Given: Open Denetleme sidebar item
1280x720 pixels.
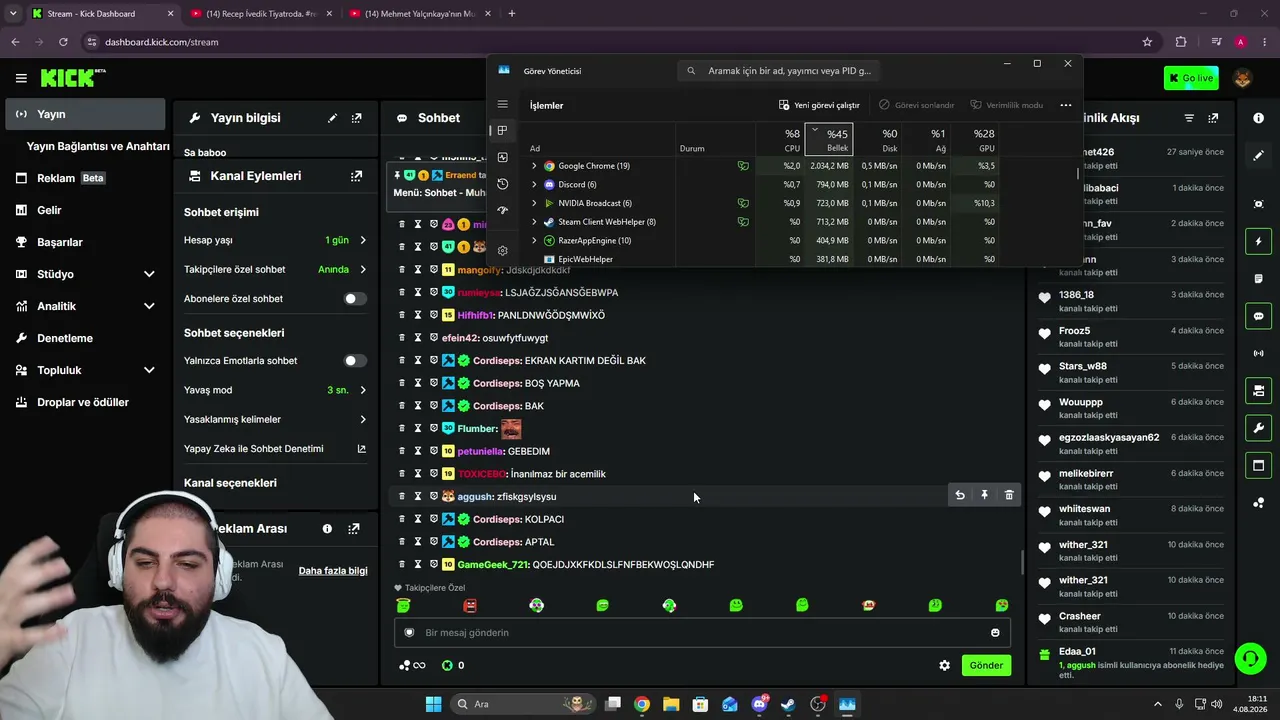Looking at the screenshot, I should point(84,338).
